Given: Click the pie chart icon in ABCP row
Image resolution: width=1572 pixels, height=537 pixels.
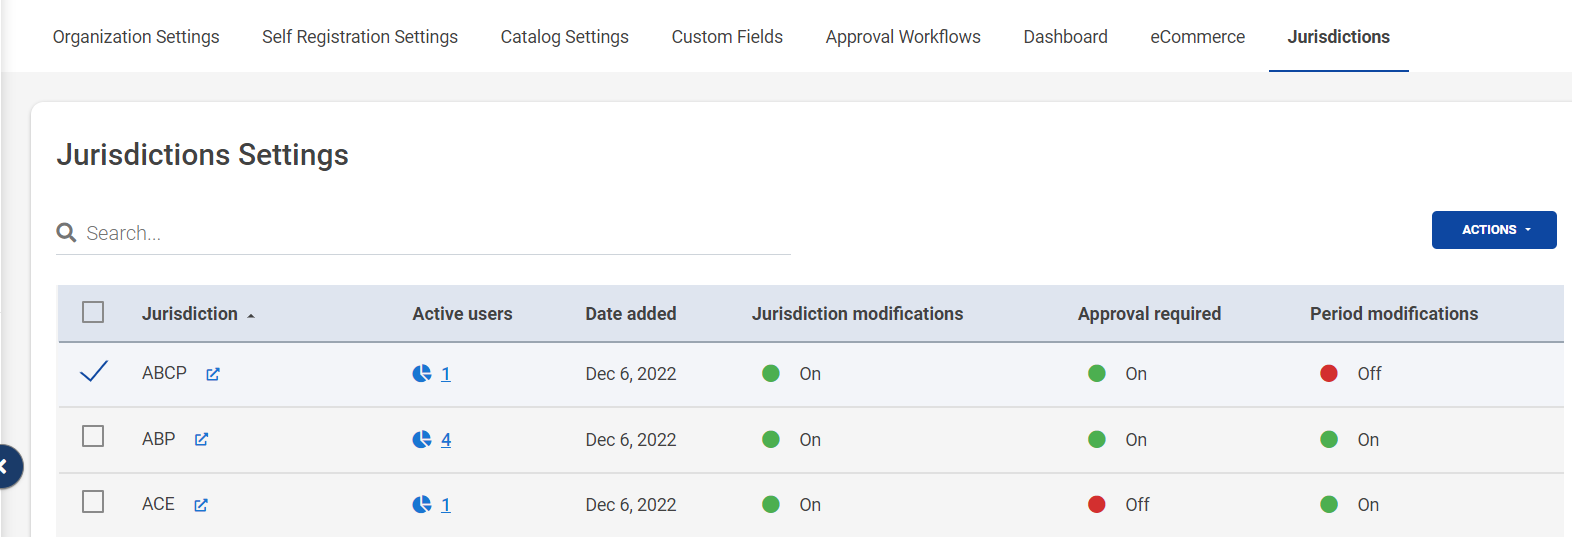Looking at the screenshot, I should point(422,374).
